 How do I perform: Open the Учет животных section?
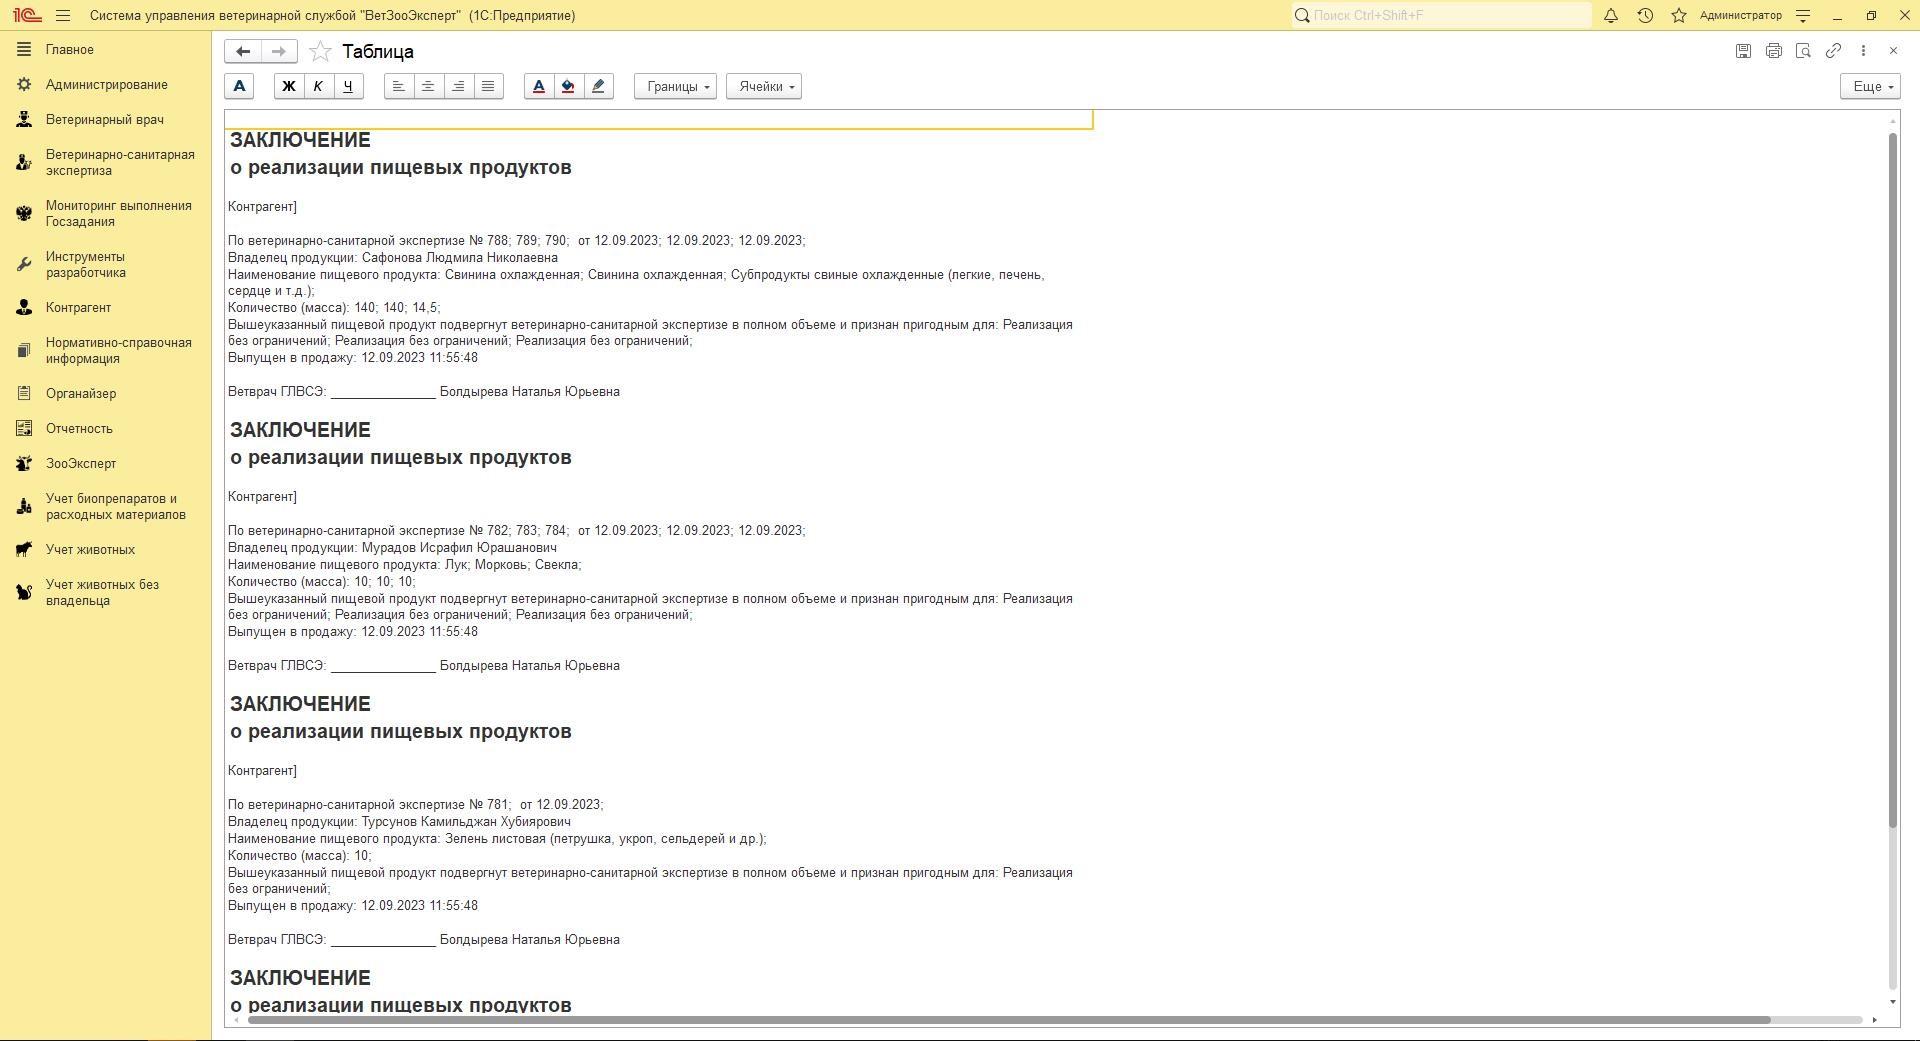click(106, 550)
